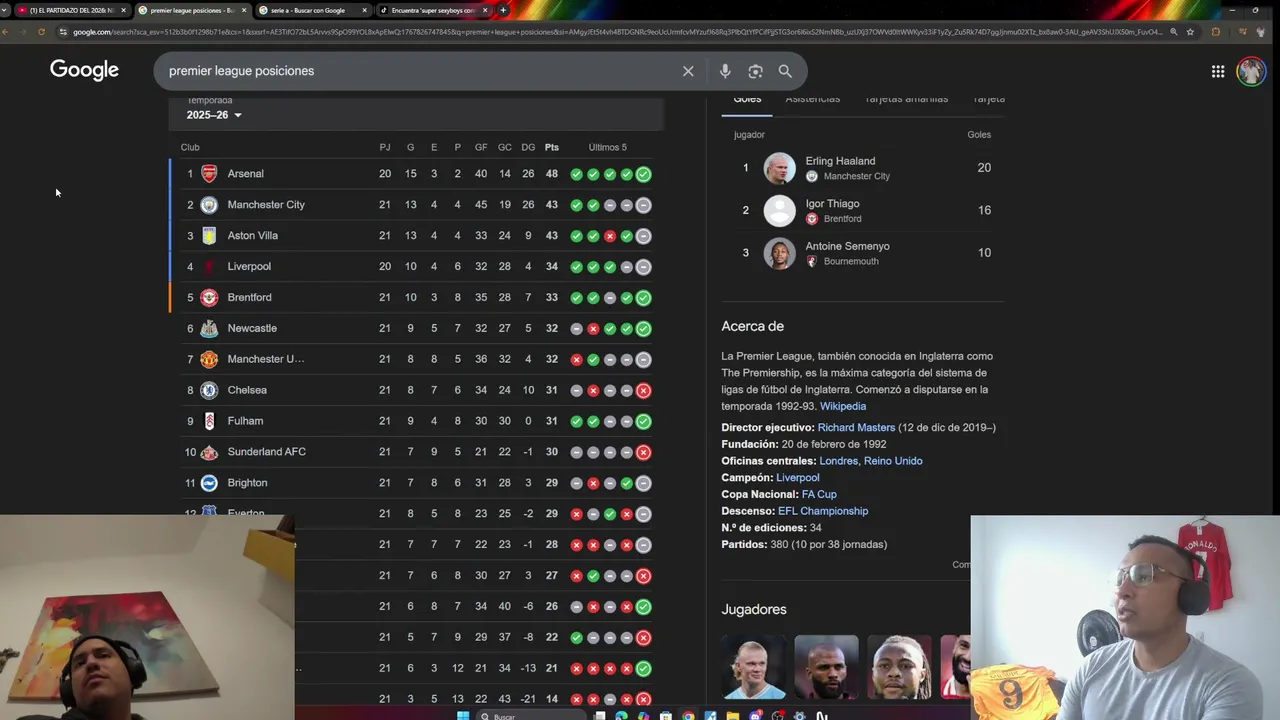Switch to the 'Encuentra super sexyboys' tab
1280x720 pixels.
pos(433,10)
